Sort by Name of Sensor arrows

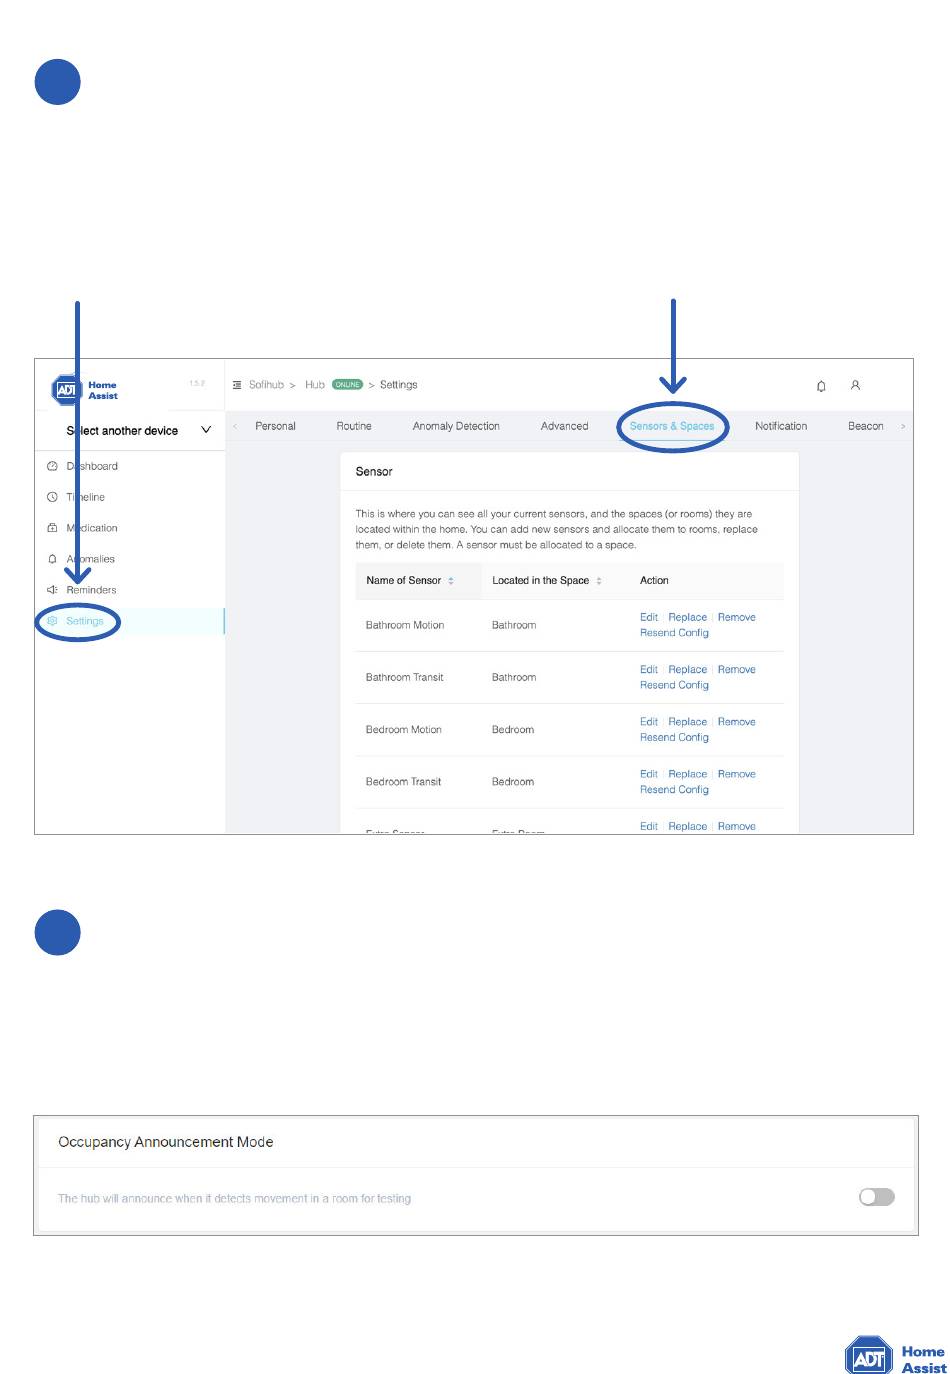click(451, 581)
